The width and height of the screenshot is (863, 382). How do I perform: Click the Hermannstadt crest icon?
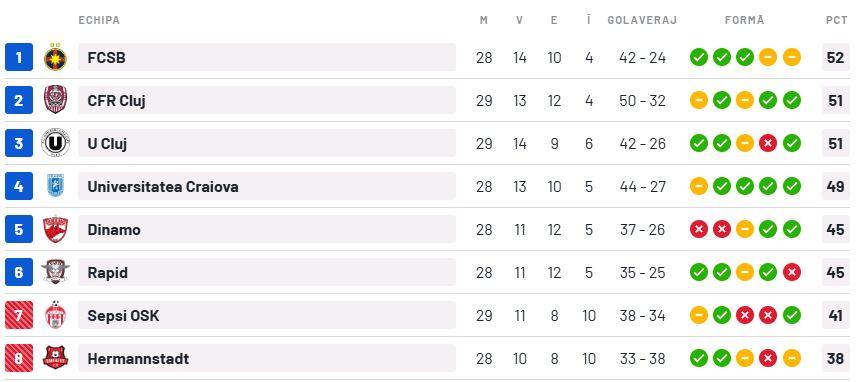(55, 358)
